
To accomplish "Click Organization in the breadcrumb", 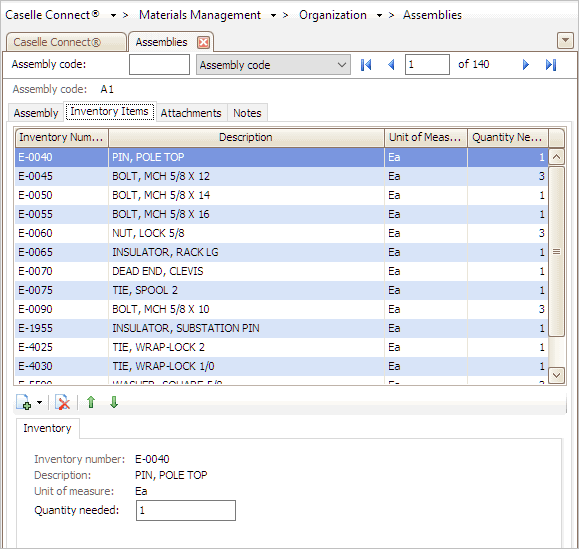I will click(x=333, y=15).
